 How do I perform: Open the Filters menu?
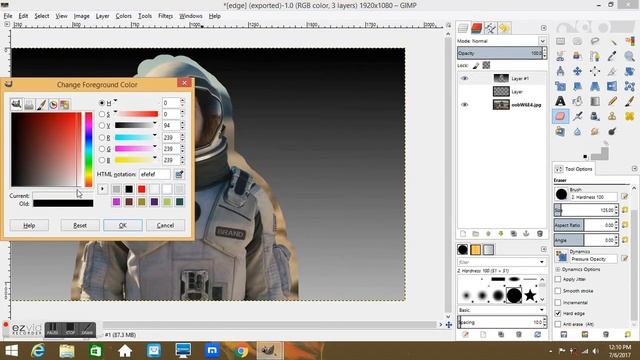(165, 16)
